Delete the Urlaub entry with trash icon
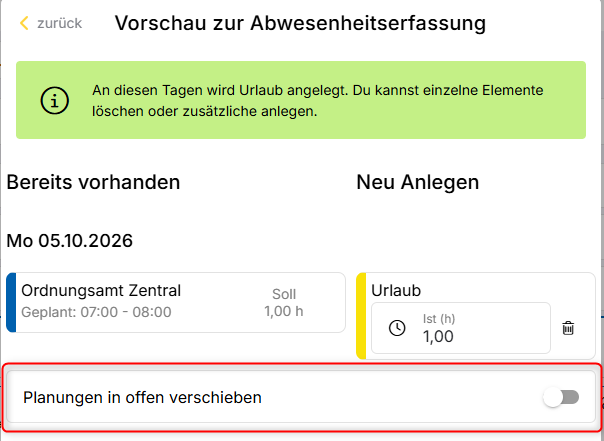 pyautogui.click(x=568, y=328)
